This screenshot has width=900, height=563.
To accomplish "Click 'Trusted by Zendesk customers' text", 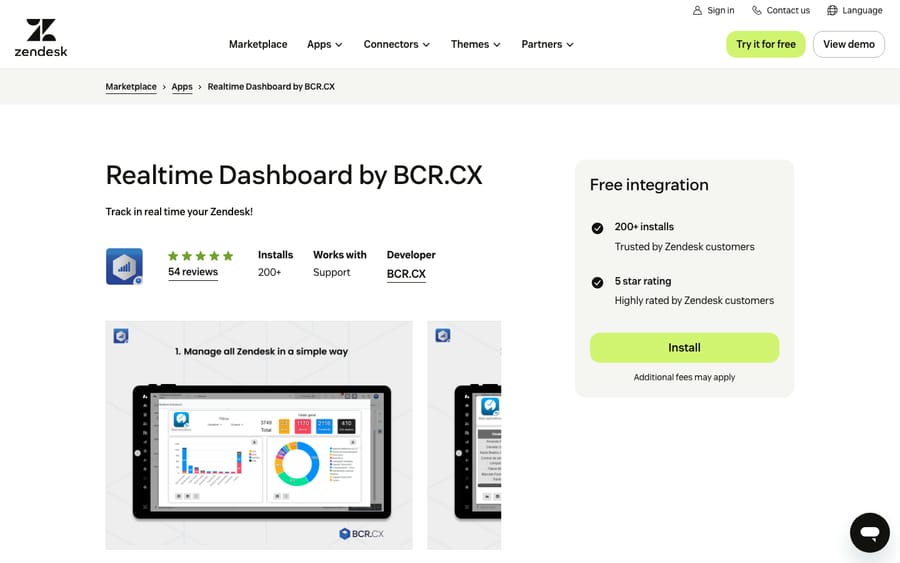I will coord(684,247).
